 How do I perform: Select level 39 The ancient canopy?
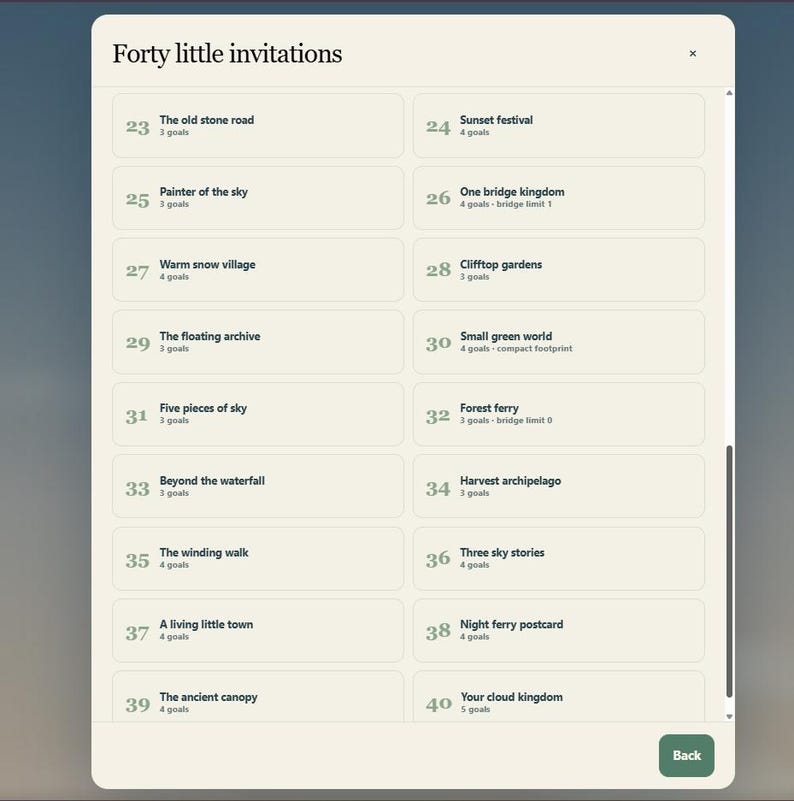(x=258, y=696)
